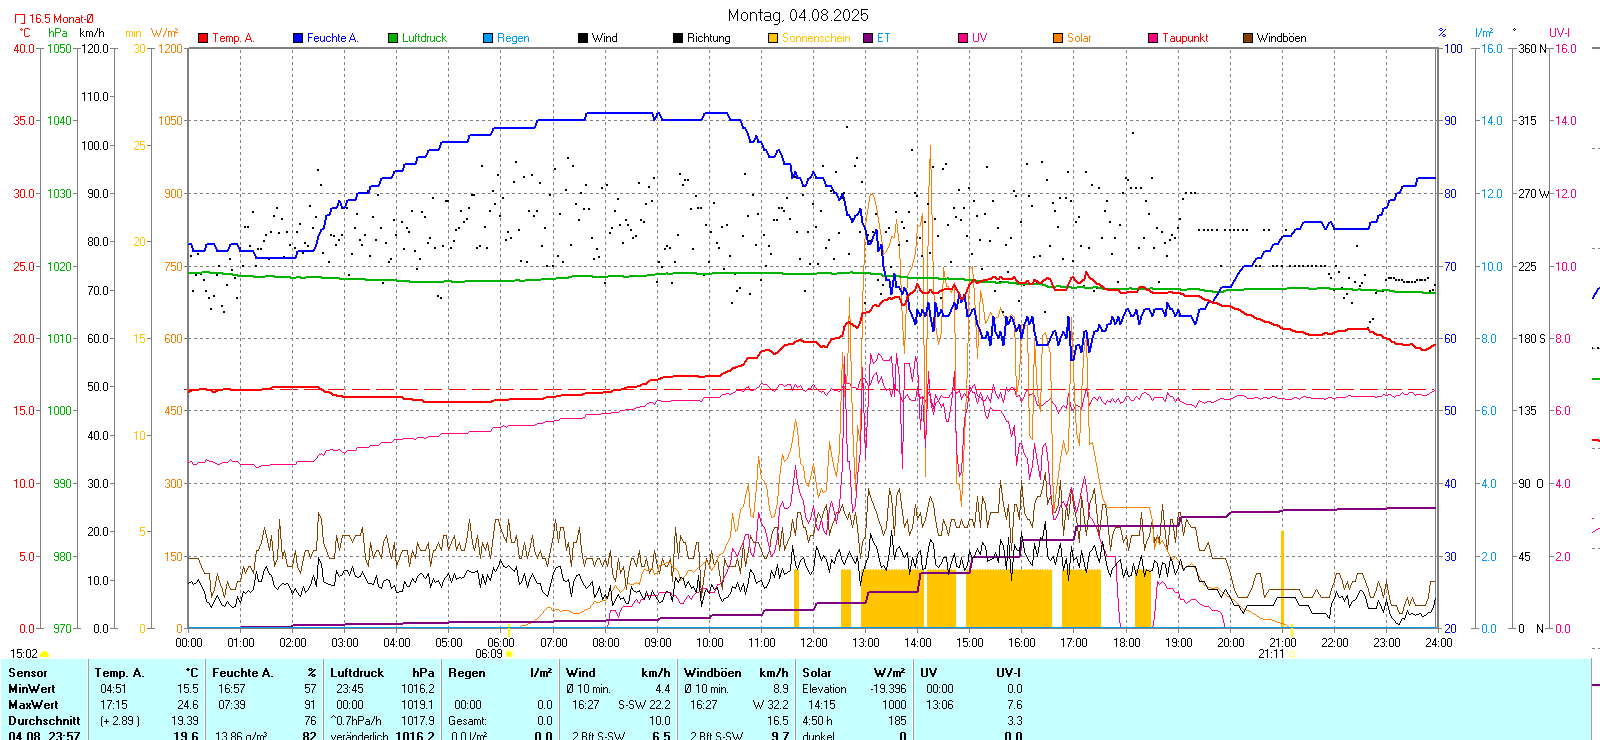Image resolution: width=1600 pixels, height=740 pixels.
Task: Click the 12:00 time axis label
Action: pos(814,643)
